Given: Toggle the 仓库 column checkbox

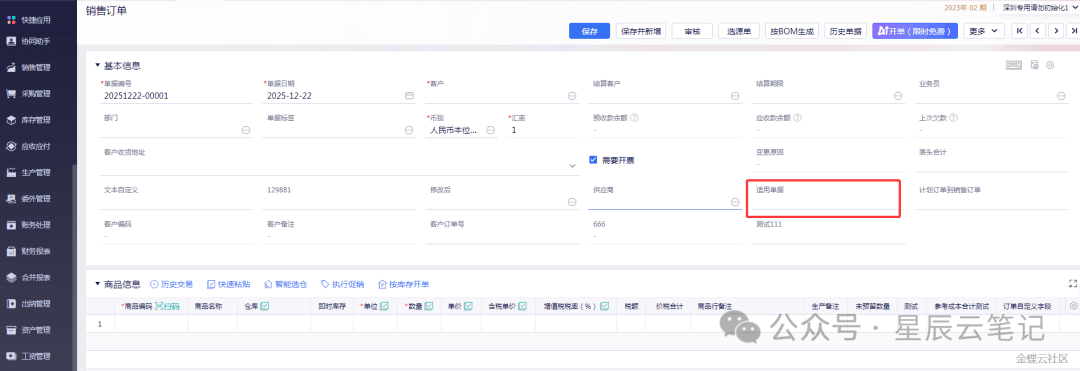Looking at the screenshot, I should click(264, 306).
